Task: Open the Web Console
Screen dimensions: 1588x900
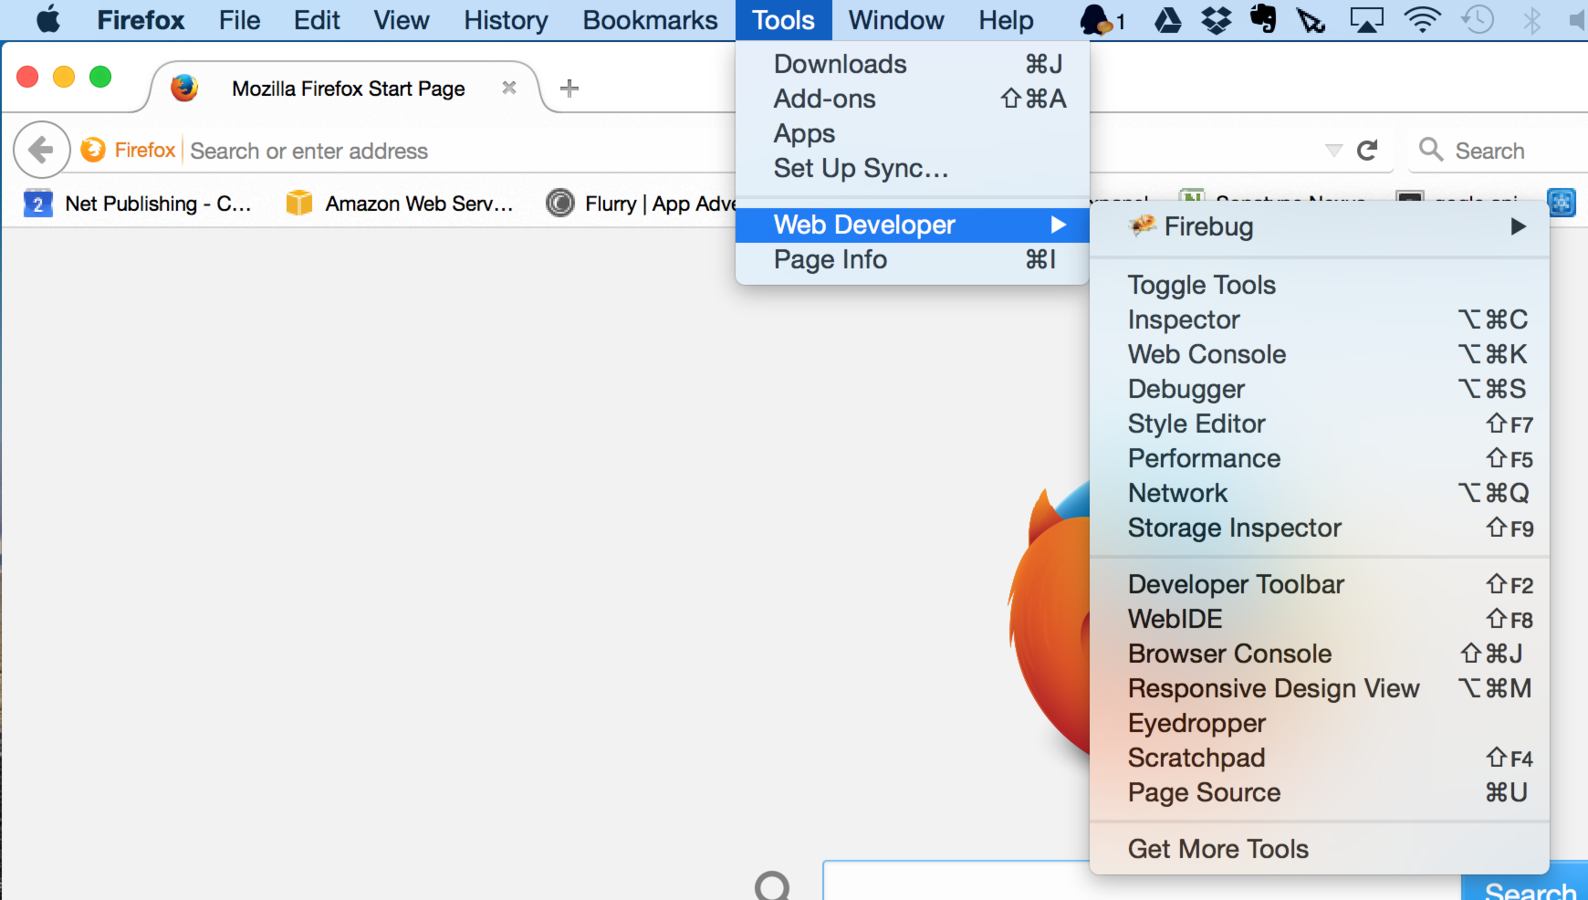Action: click(x=1319, y=354)
